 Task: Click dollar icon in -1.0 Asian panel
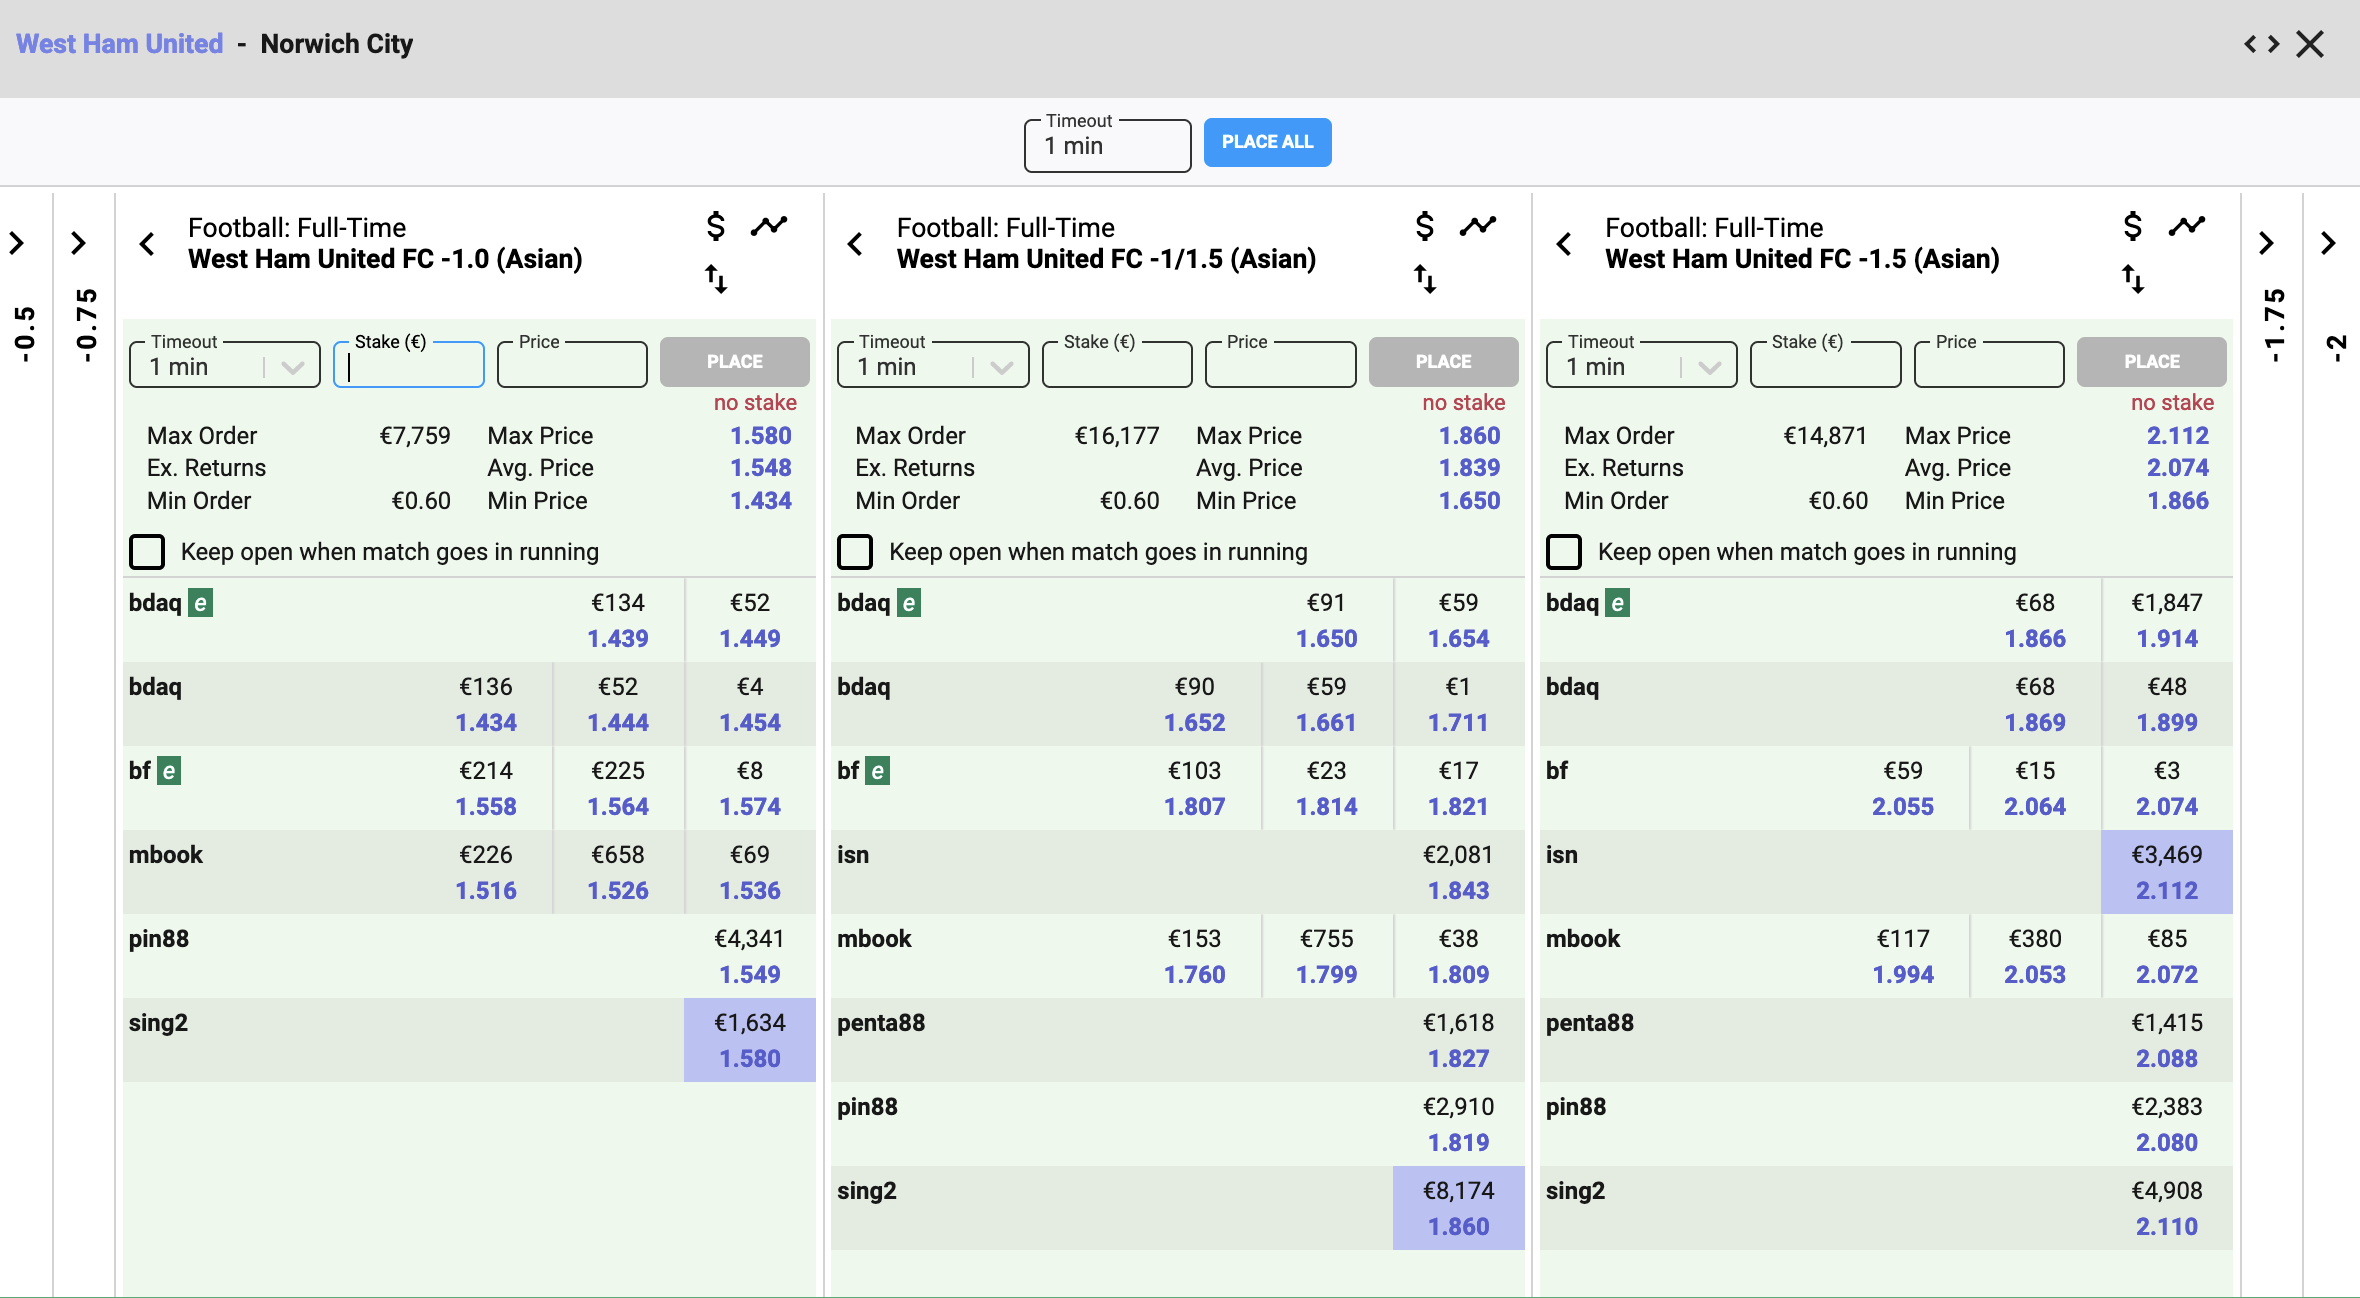click(715, 226)
